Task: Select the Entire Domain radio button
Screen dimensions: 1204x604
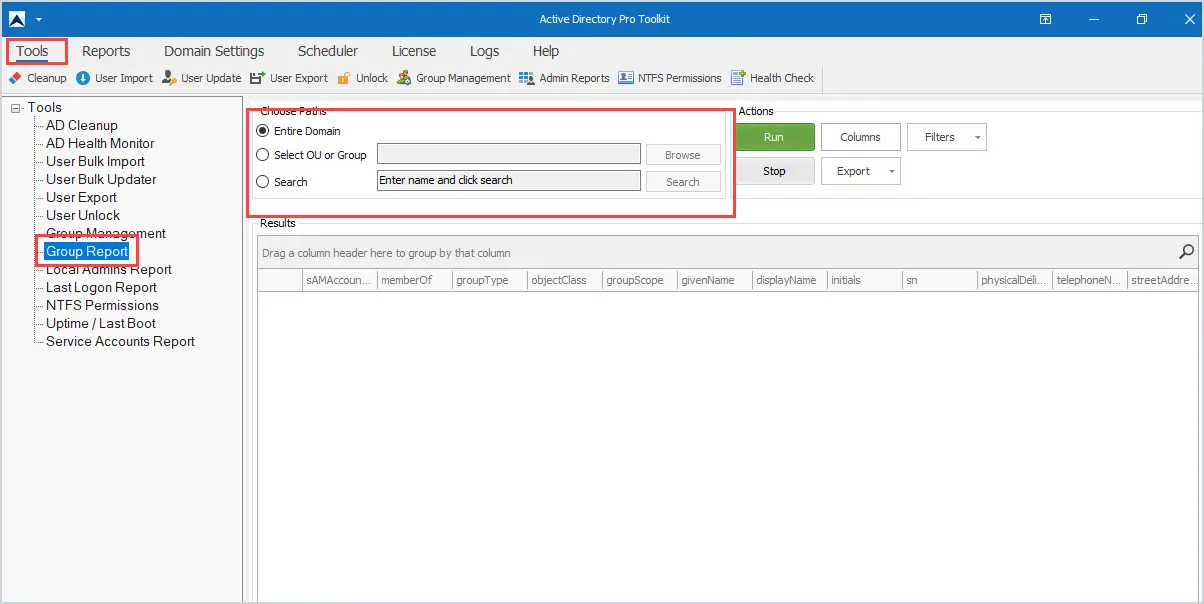Action: pos(263,131)
